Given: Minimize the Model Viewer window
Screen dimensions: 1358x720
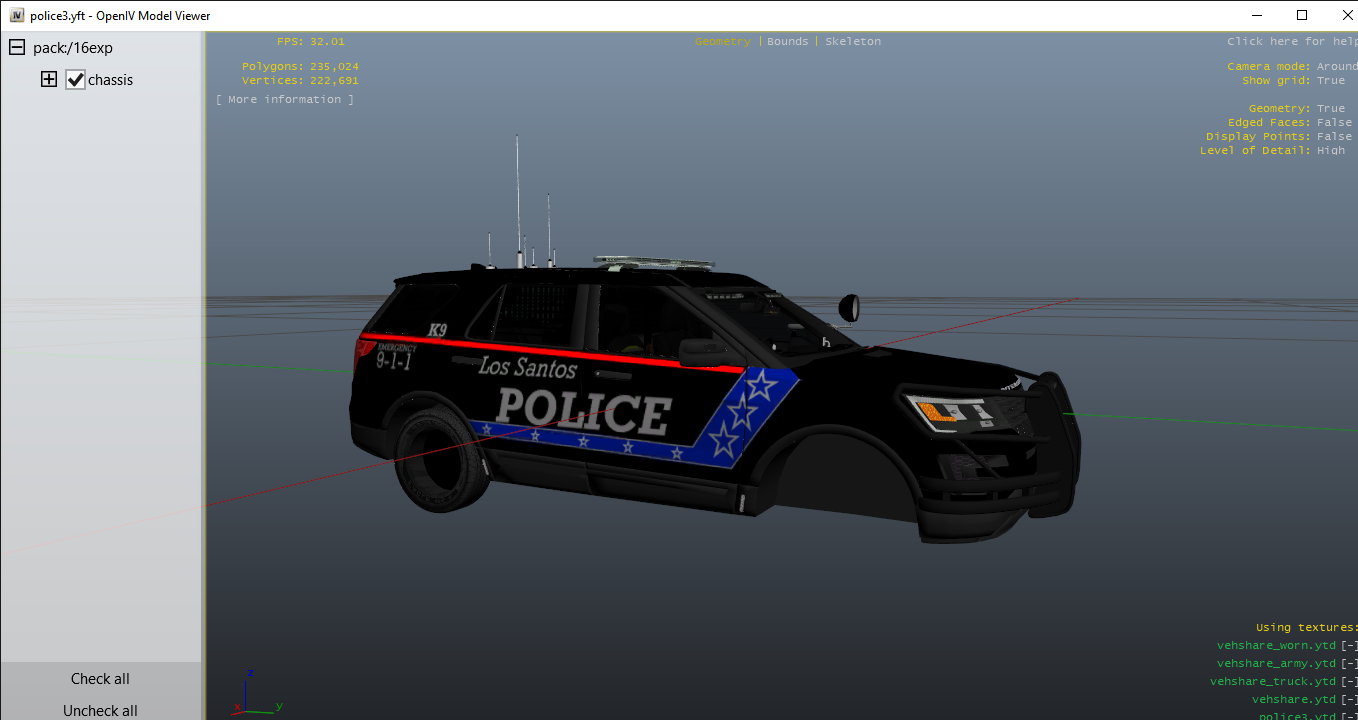Looking at the screenshot, I should (x=1255, y=15).
